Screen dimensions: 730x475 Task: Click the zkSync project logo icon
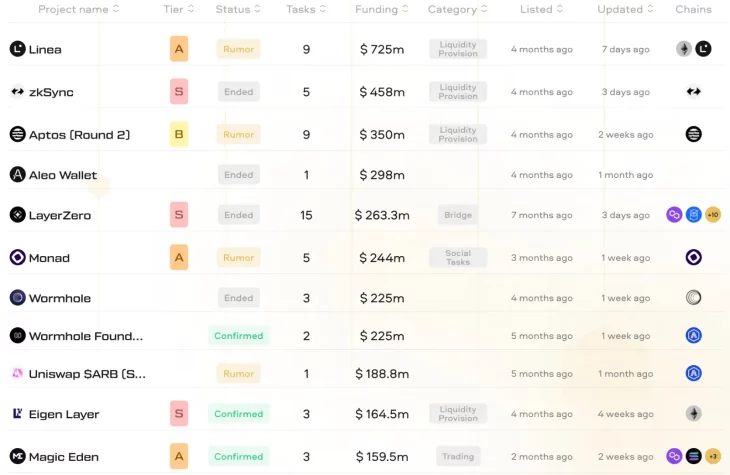[x=17, y=92]
